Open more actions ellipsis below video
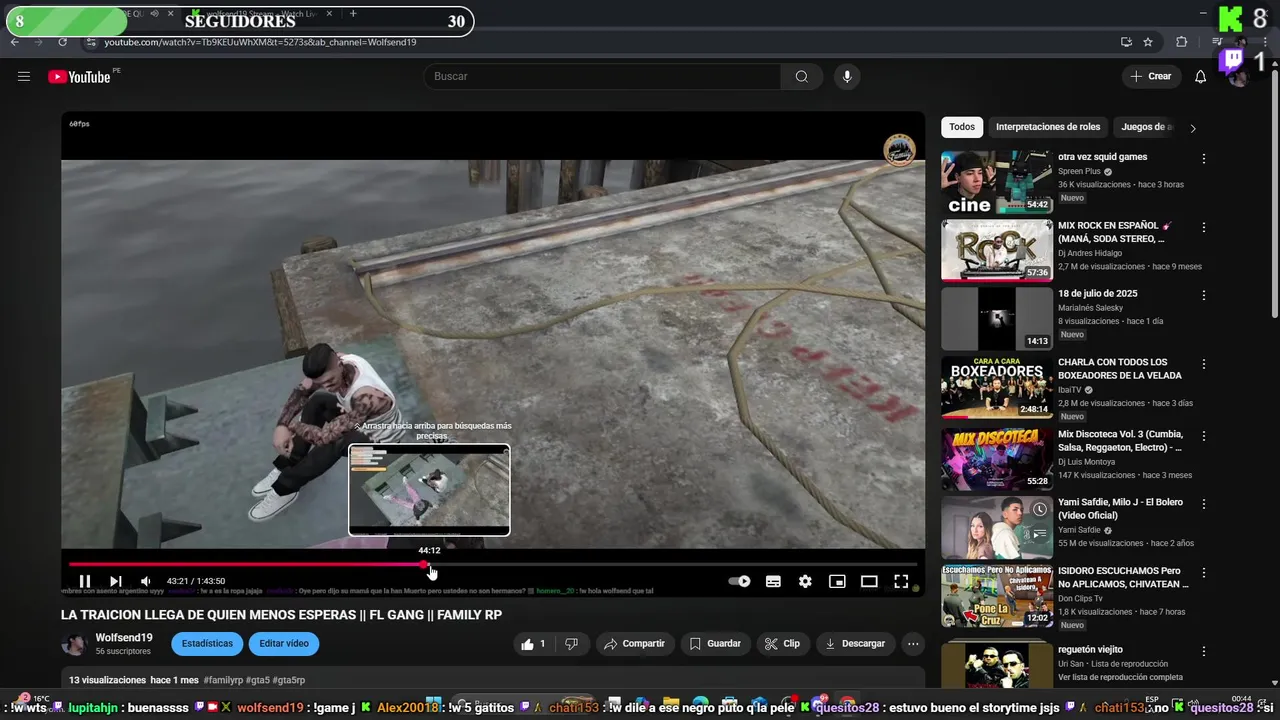1280x720 pixels. click(913, 644)
